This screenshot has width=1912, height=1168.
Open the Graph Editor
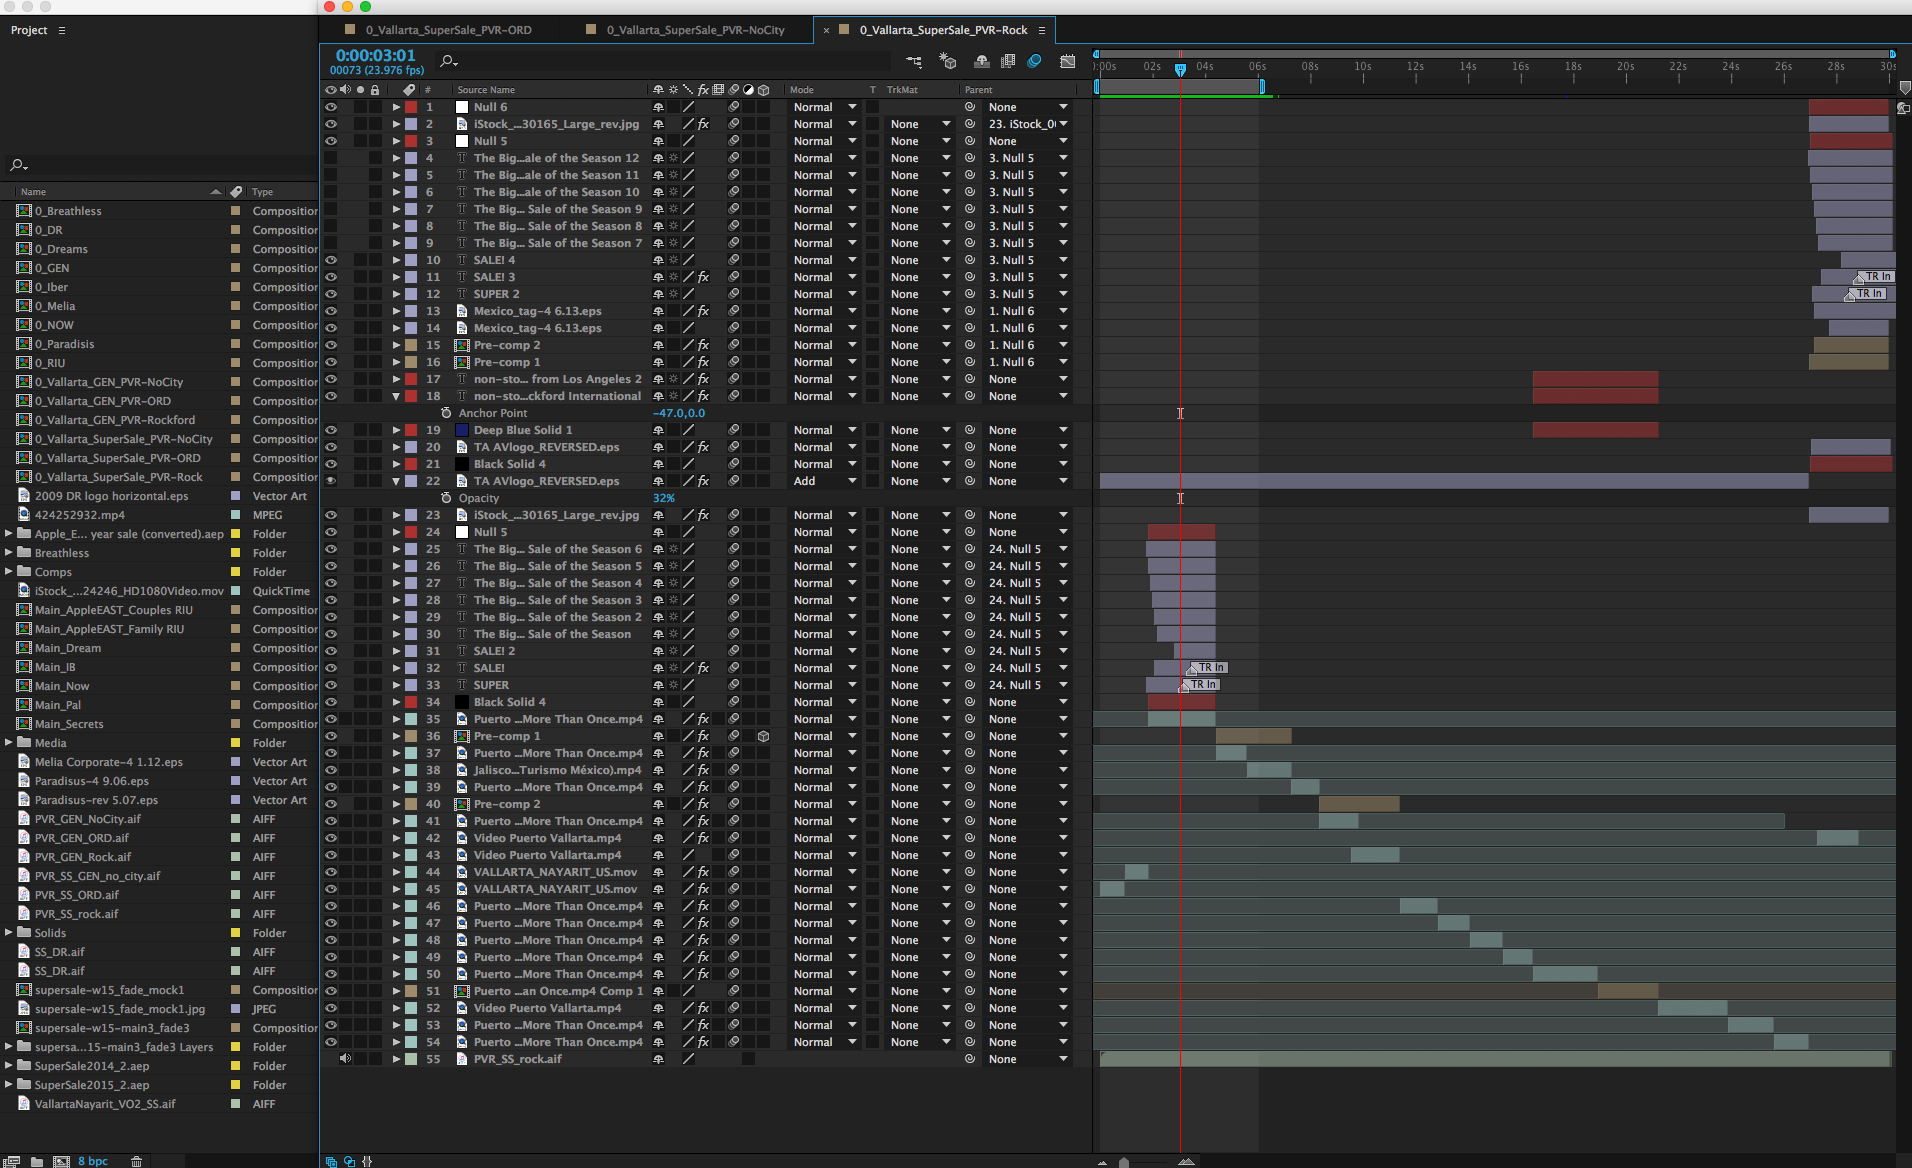tap(1068, 62)
